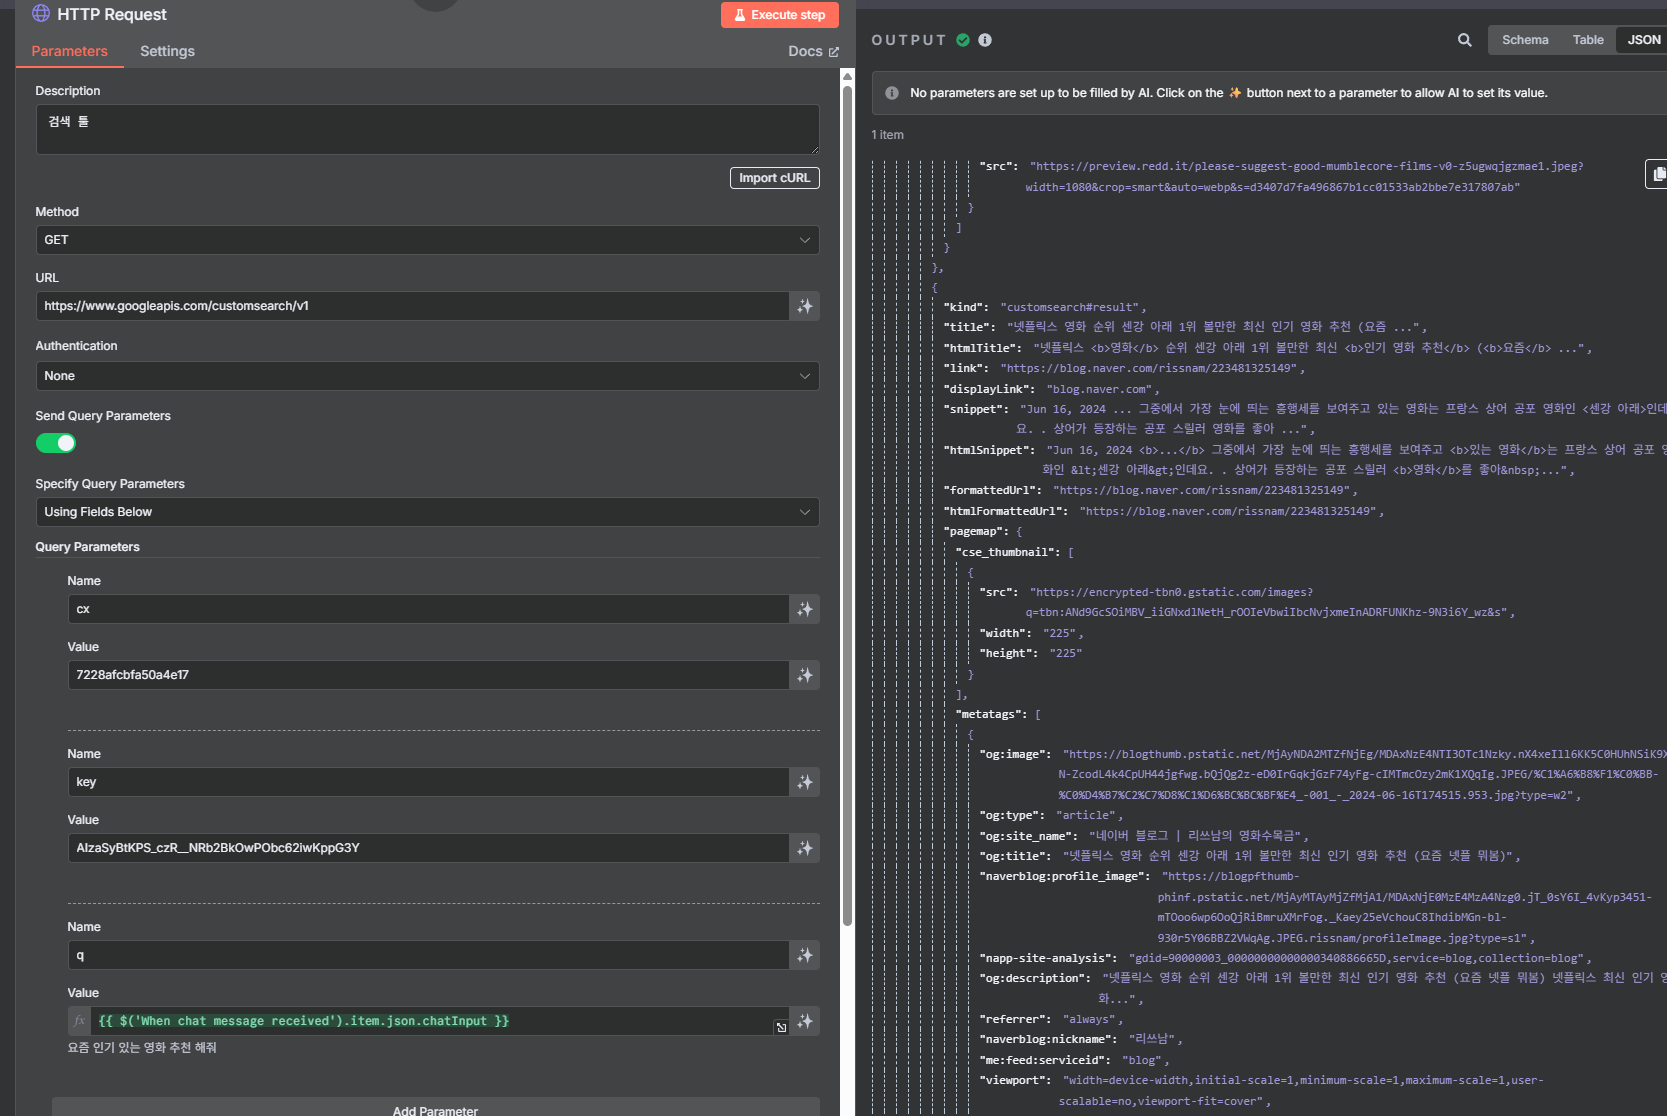Click the OUTPUT panel heading
The image size is (1667, 1116).
tap(908, 40)
